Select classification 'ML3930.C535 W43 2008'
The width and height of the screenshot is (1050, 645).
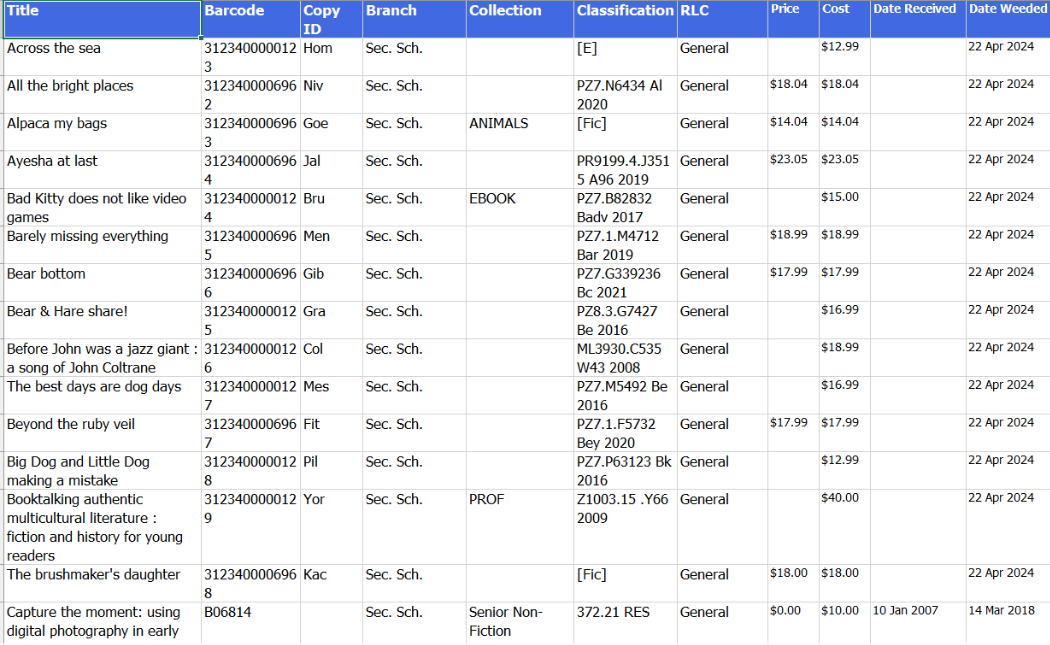coord(625,357)
